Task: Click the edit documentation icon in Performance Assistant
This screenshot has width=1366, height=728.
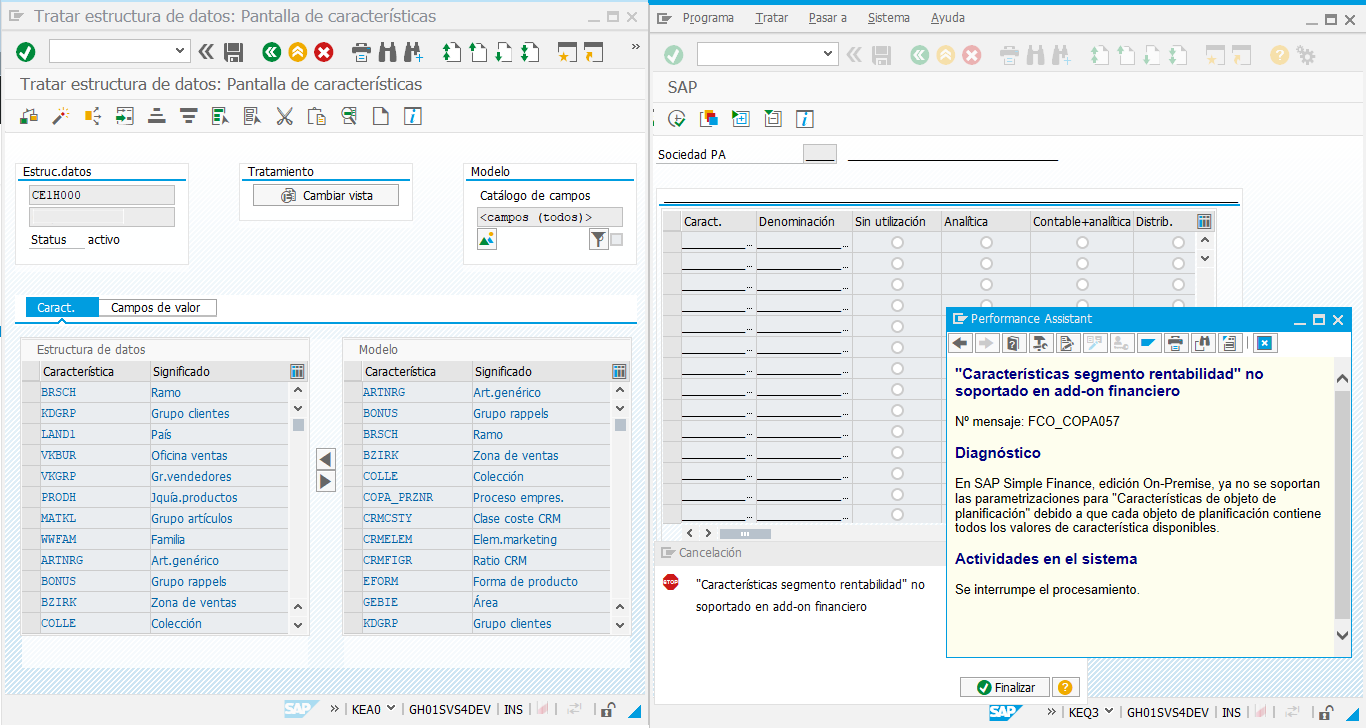Action: coord(1066,343)
